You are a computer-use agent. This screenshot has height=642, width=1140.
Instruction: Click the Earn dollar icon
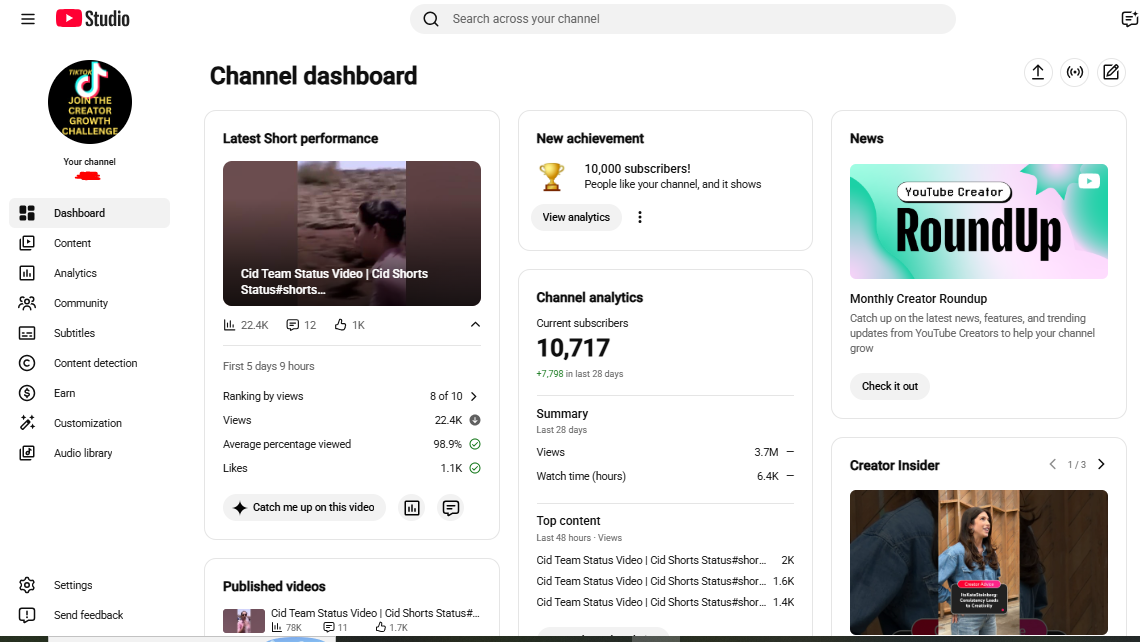[x=27, y=393]
